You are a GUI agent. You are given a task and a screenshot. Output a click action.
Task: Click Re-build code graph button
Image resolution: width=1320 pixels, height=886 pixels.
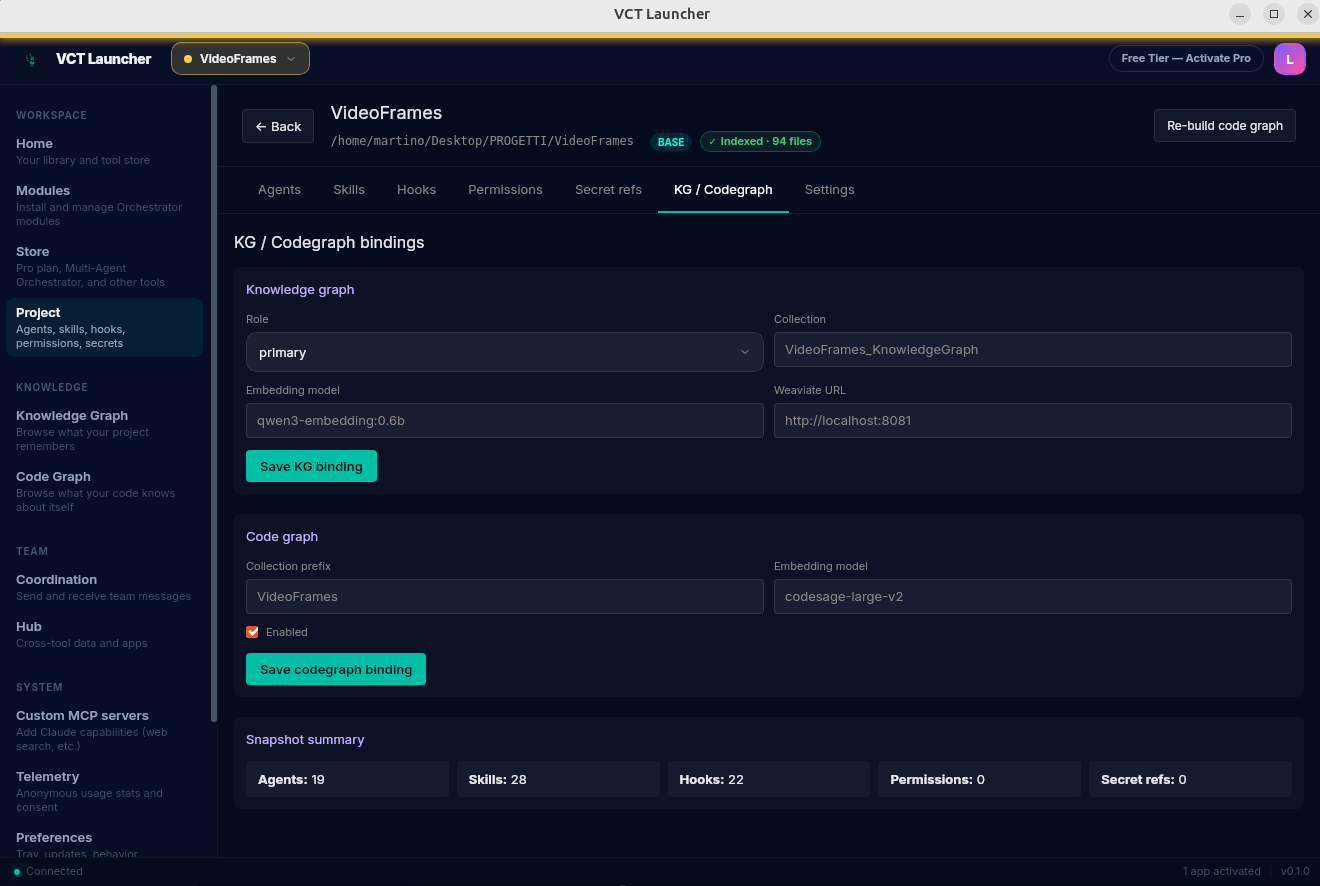(1224, 126)
